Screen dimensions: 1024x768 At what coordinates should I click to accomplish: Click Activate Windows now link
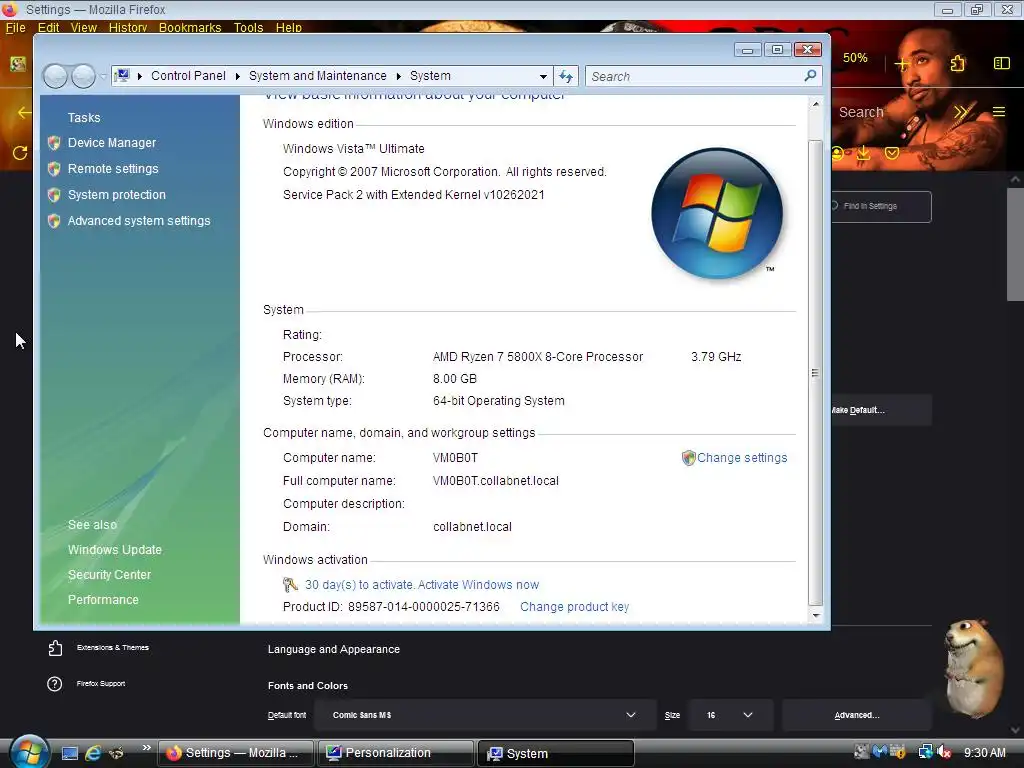pyautogui.click(x=479, y=584)
